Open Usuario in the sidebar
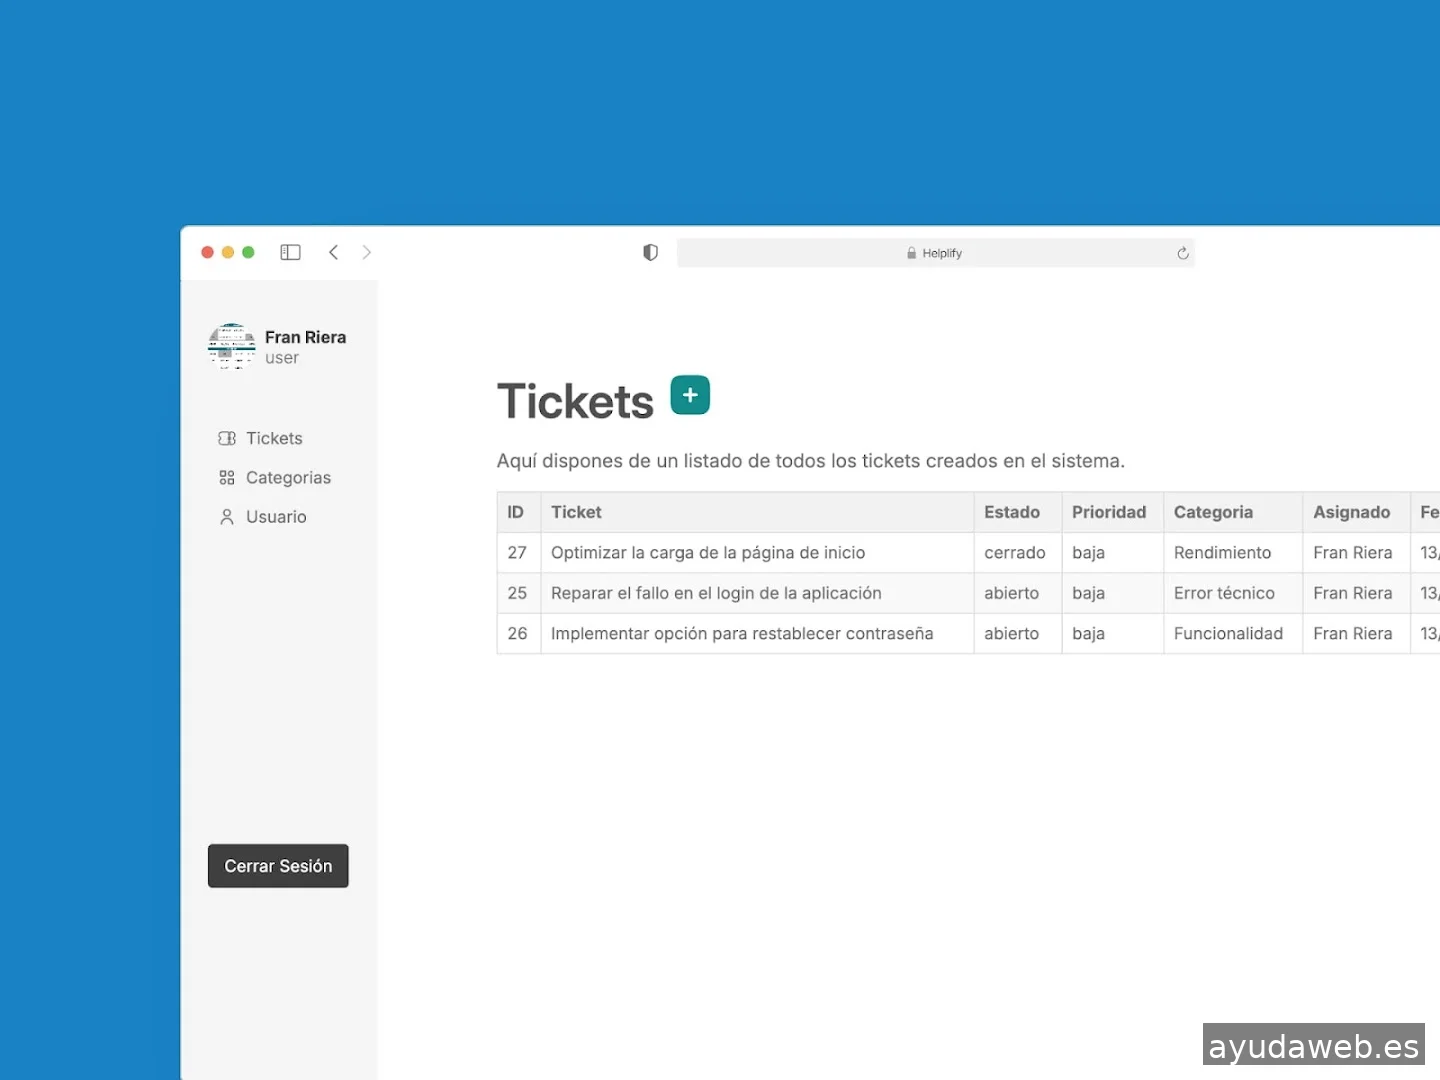Screen dimensions: 1440x1080 tap(275, 517)
